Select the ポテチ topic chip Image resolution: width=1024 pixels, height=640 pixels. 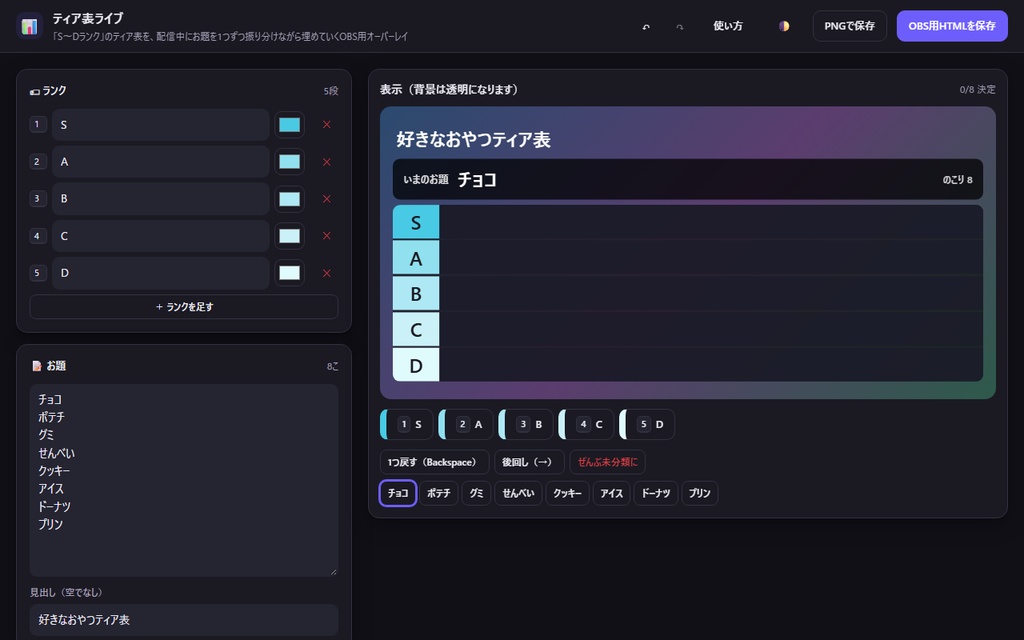click(x=438, y=493)
